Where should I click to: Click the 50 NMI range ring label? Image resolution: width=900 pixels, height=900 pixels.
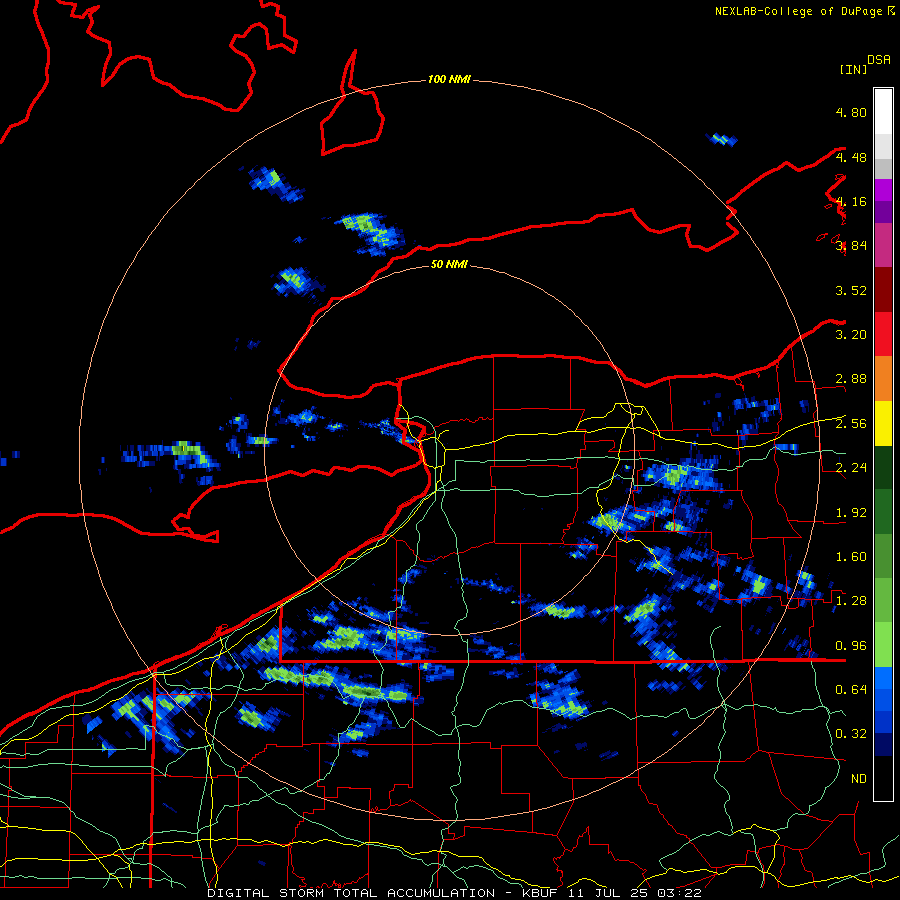[x=449, y=264]
